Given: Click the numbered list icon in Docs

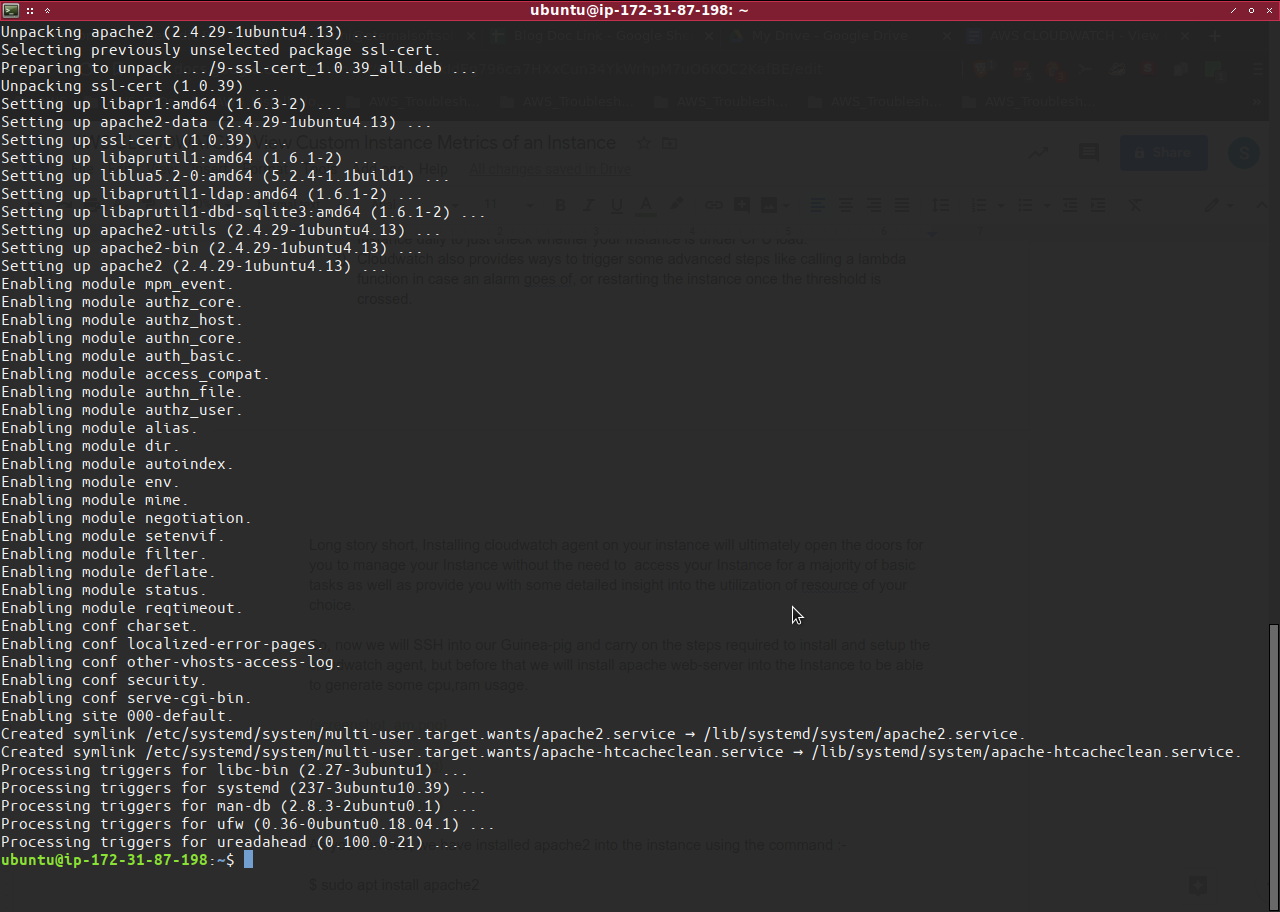Looking at the screenshot, I should click(978, 205).
